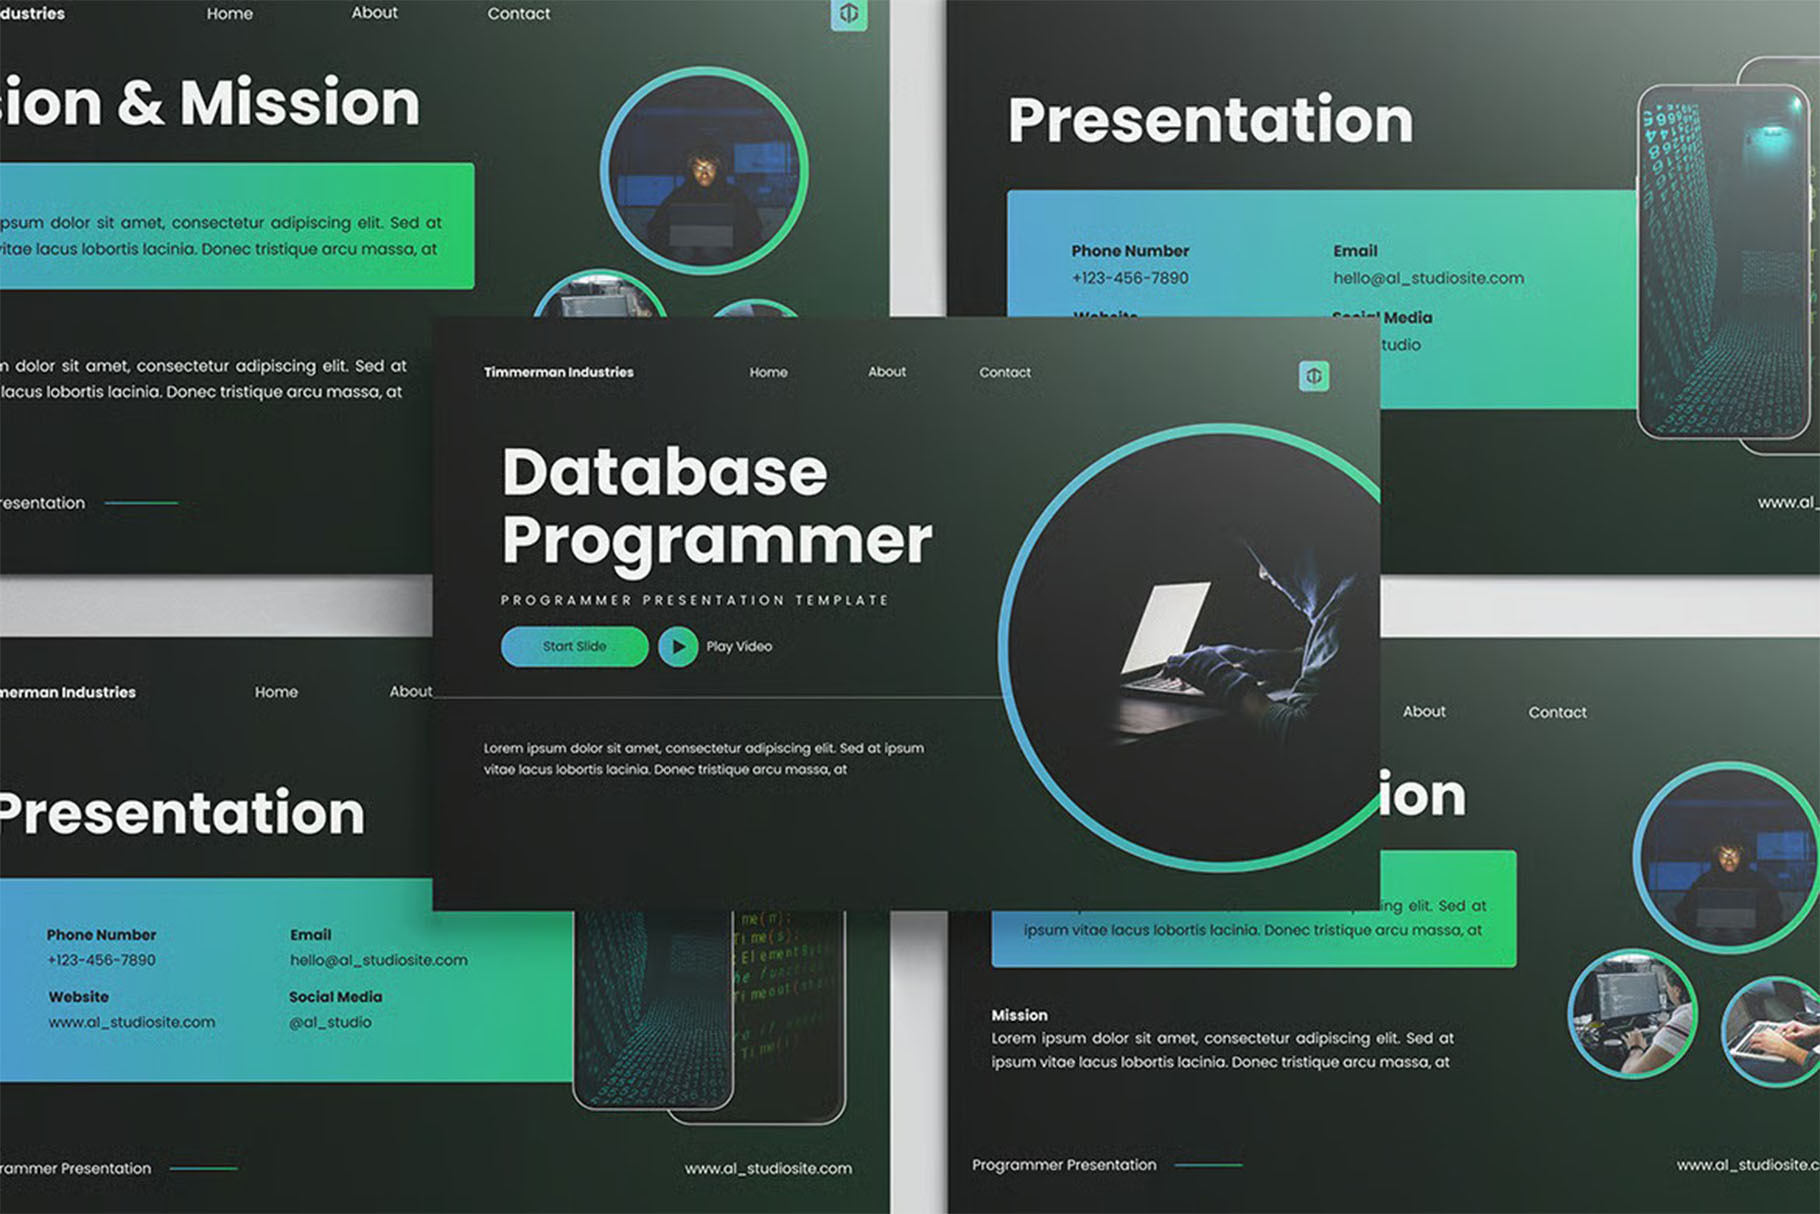Select the large hooded hacker laptop circle image
The image size is (1820, 1214).
point(1190,645)
